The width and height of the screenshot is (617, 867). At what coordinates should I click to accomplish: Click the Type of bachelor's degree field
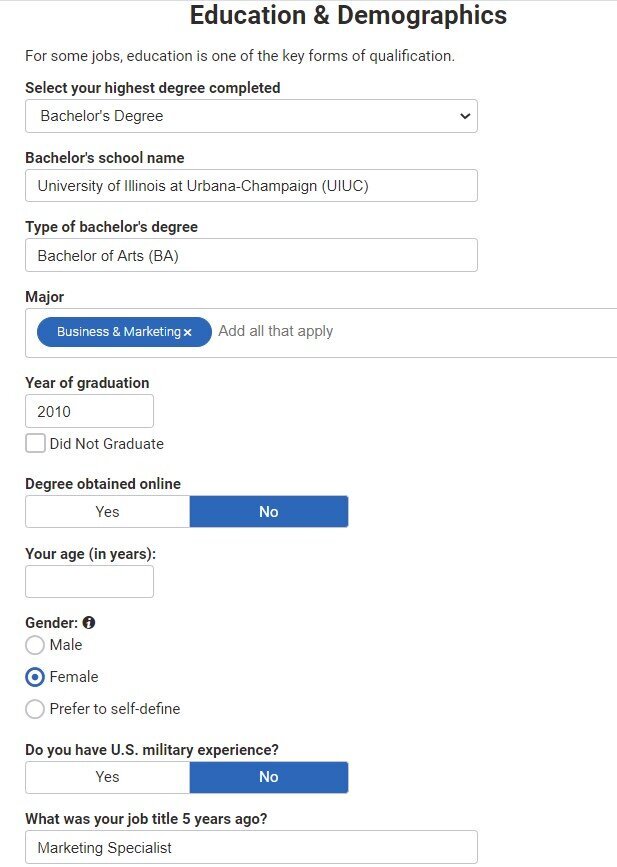252,255
